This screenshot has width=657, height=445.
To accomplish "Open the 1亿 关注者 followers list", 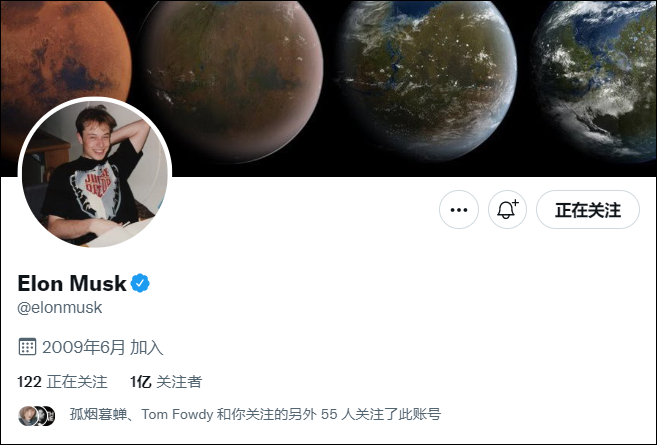I will point(166,382).
